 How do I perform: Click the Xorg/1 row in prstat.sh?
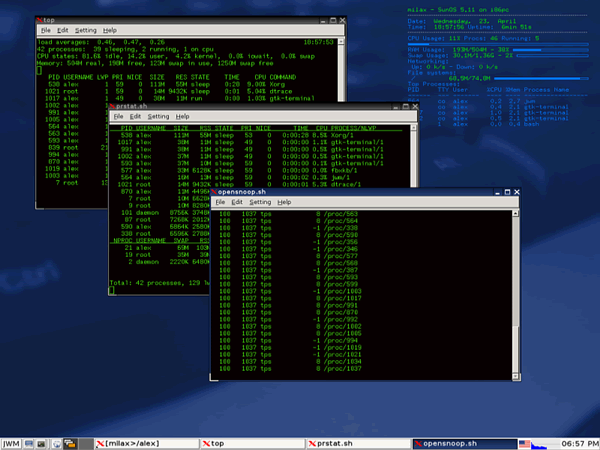click(237, 135)
